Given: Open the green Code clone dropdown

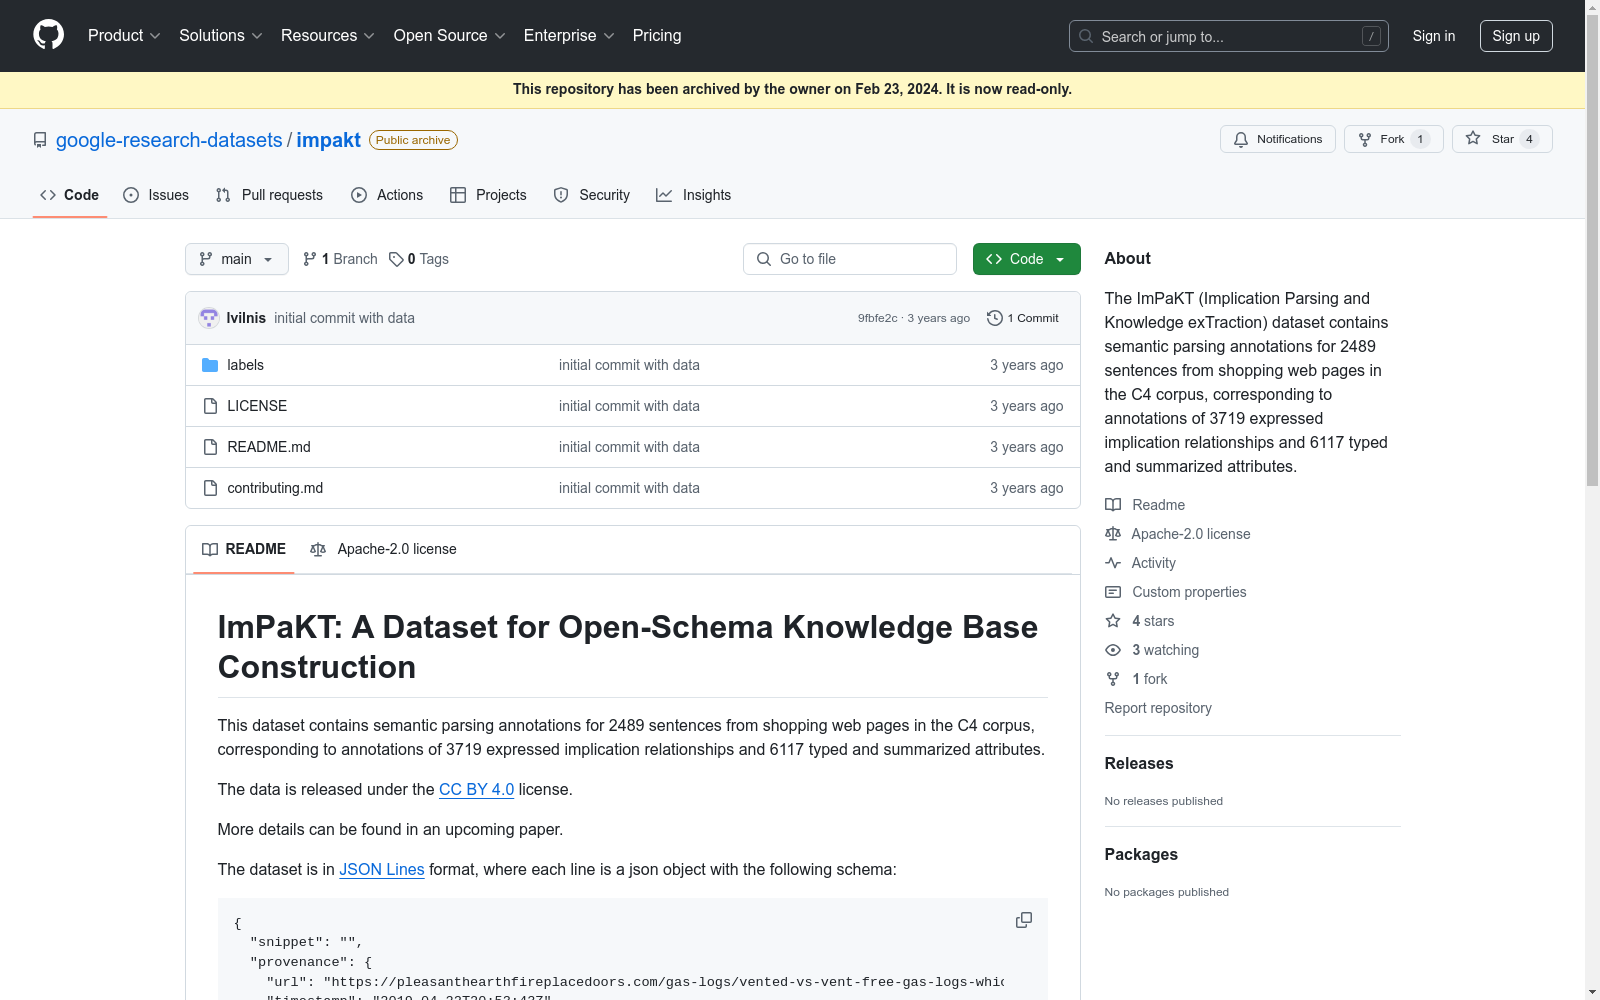Looking at the screenshot, I should tap(1027, 259).
